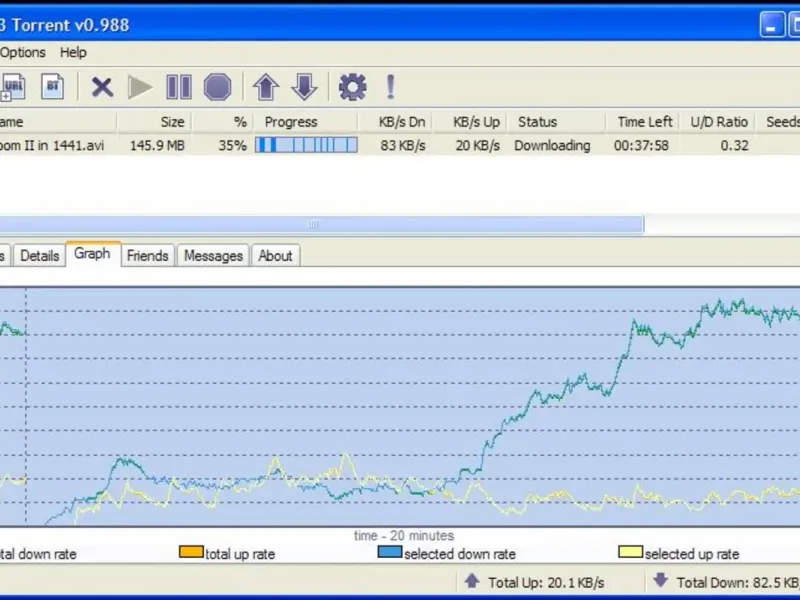
Task: Click the 'selected down rate' legend label
Action: (x=460, y=554)
